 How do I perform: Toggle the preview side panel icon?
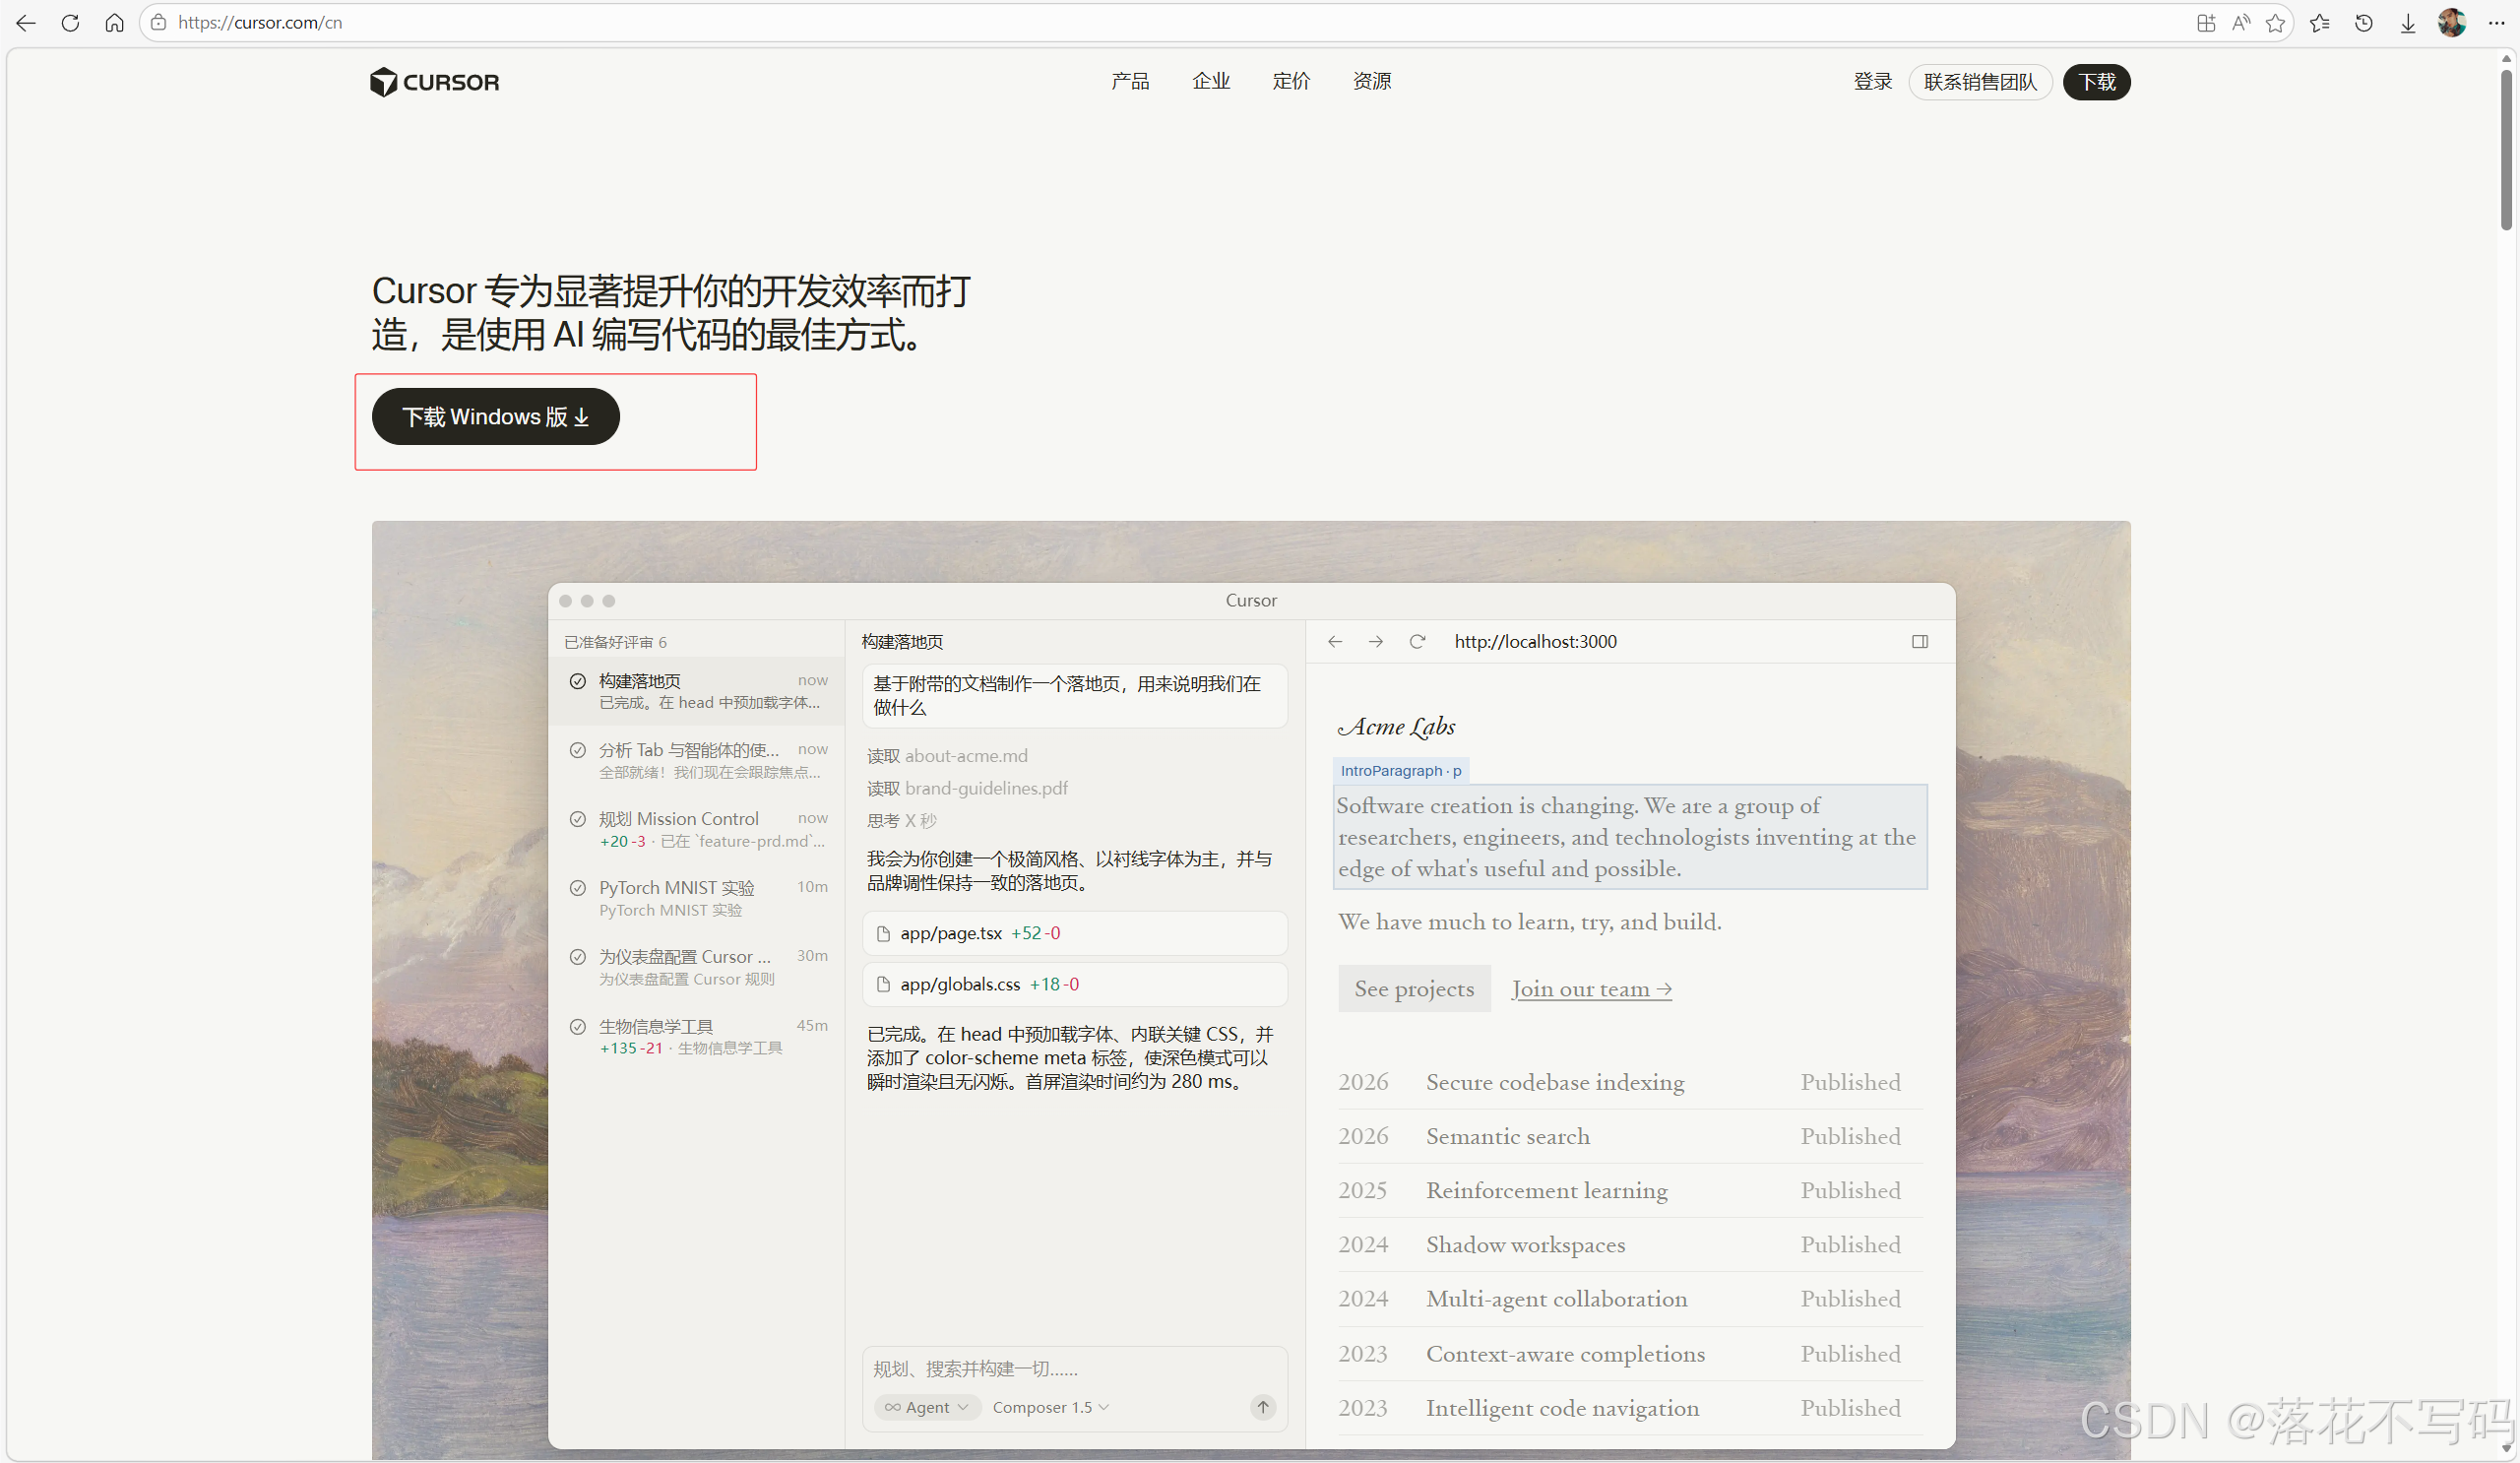[x=1919, y=641]
